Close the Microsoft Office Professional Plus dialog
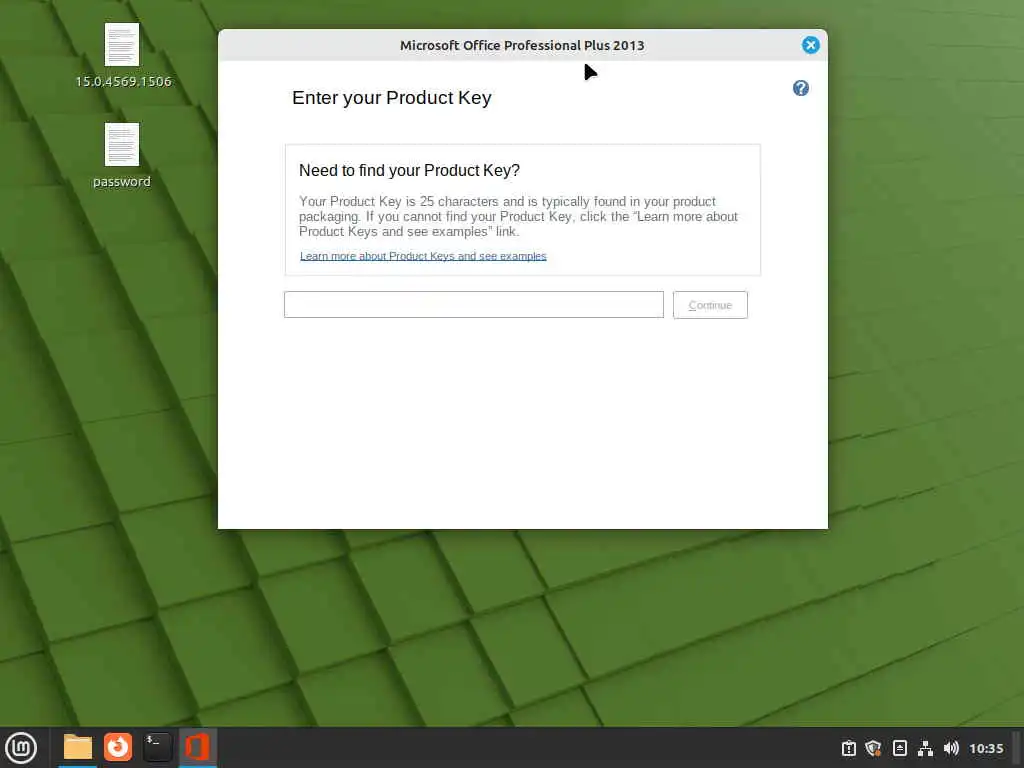The height and width of the screenshot is (768, 1024). tap(810, 45)
